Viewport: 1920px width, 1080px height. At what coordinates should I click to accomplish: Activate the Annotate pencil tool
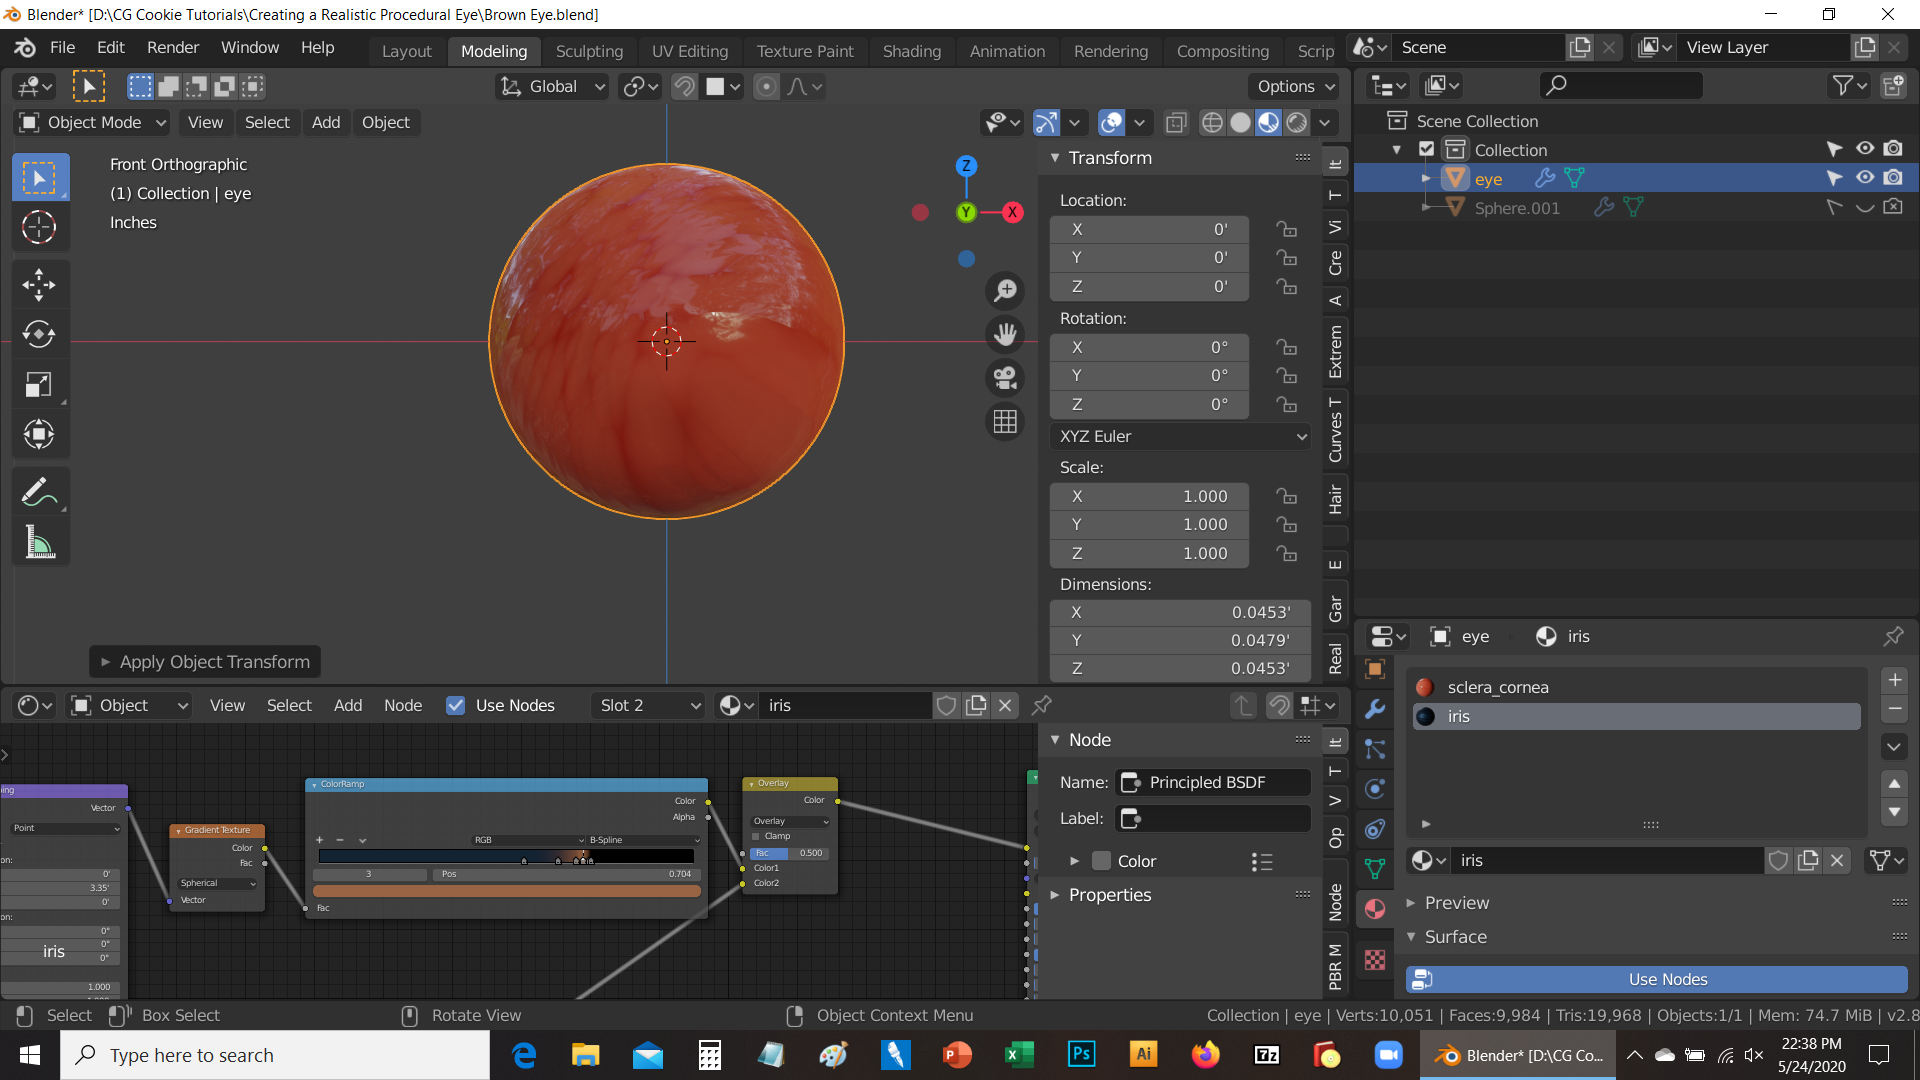point(39,492)
